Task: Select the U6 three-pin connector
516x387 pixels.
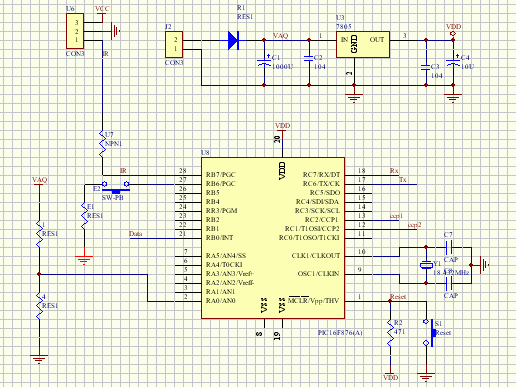Action: tap(75, 31)
